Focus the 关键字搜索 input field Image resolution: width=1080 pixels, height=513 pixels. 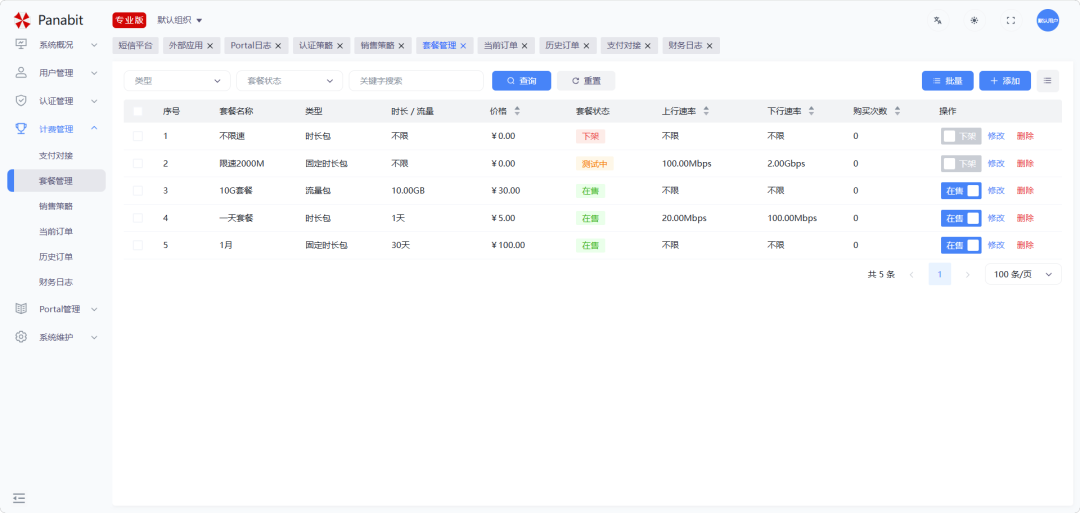tap(416, 81)
